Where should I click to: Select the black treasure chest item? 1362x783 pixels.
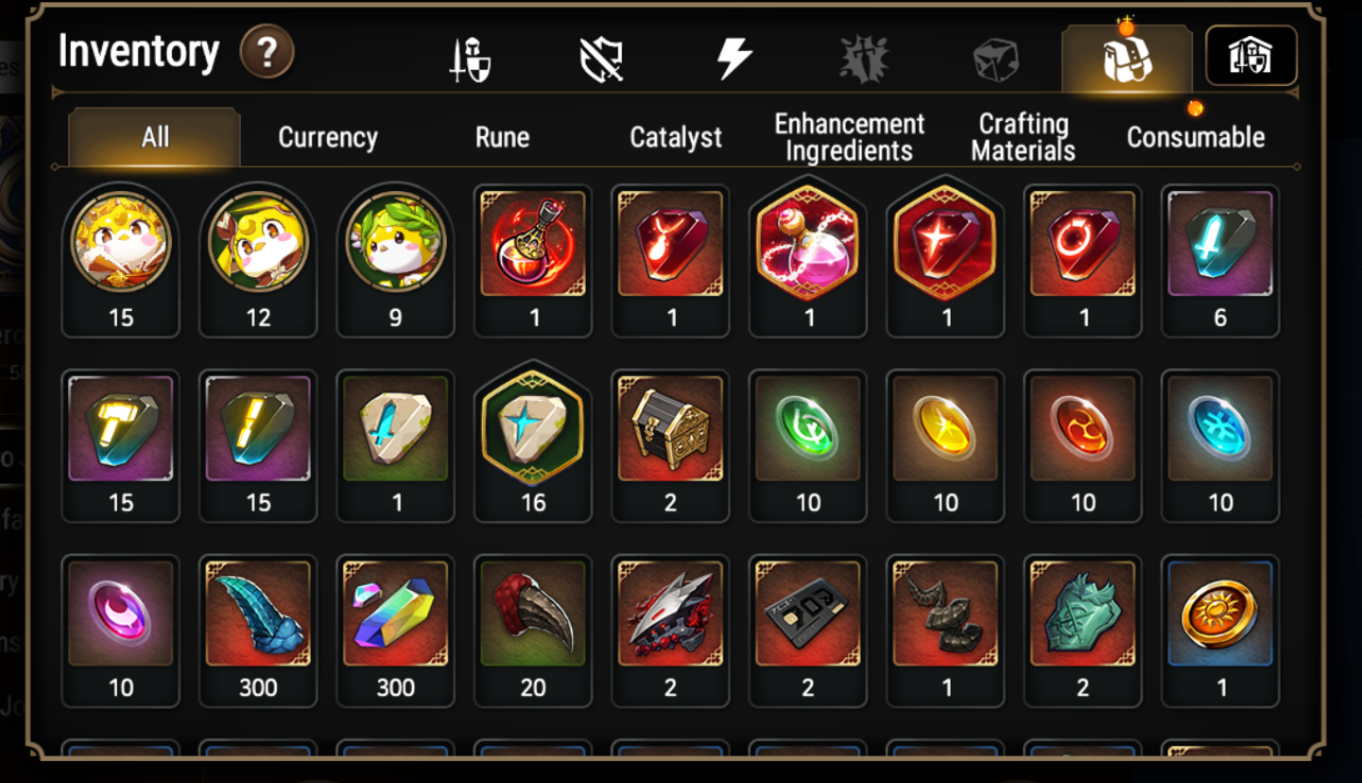point(671,445)
